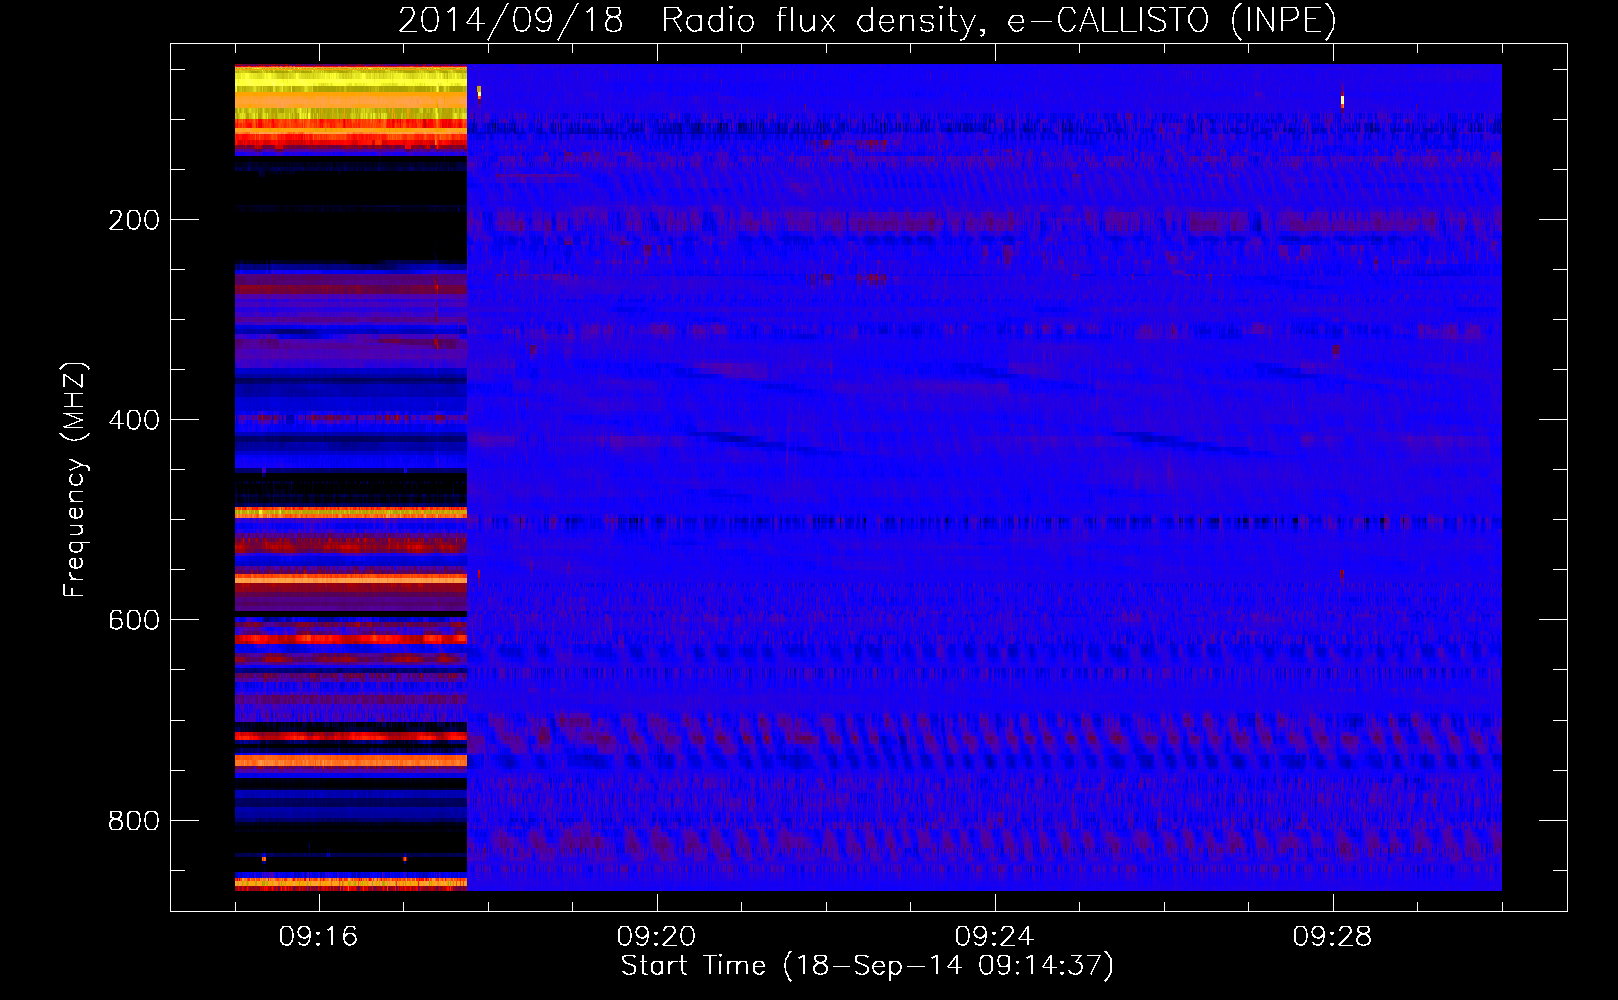Click the bright white burst spike near 09:28
The height and width of the screenshot is (1000, 1618).
click(x=1342, y=101)
